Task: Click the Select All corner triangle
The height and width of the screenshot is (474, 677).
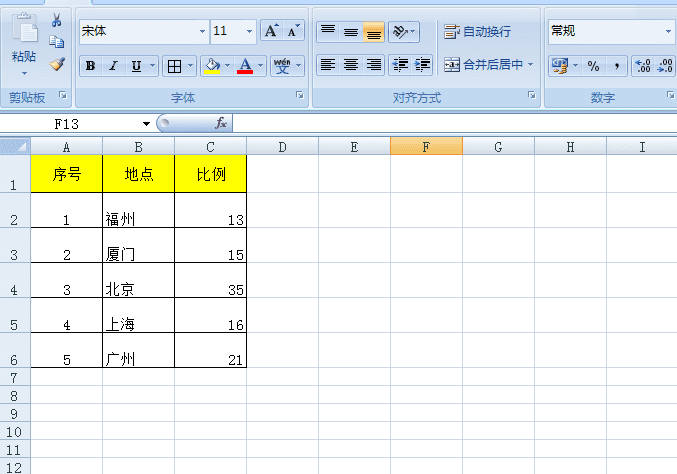Action: [x=16, y=146]
